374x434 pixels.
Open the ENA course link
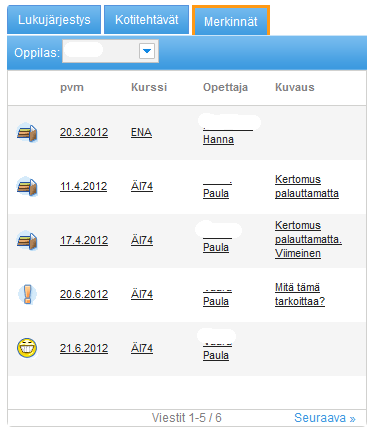141,132
